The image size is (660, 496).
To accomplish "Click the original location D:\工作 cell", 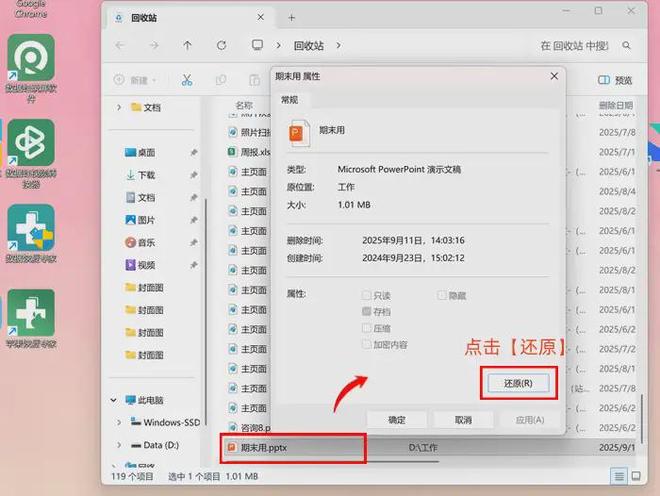I will coord(423,448).
